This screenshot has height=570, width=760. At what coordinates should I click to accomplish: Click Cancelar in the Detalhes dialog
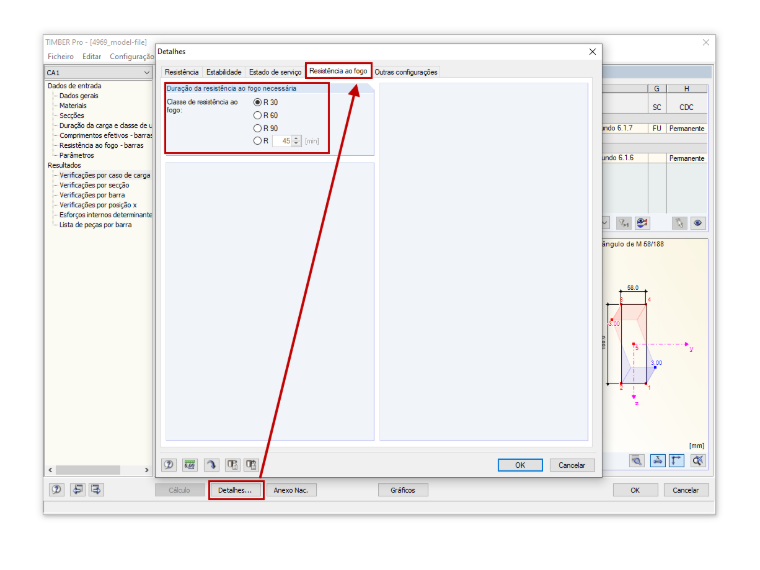[572, 465]
